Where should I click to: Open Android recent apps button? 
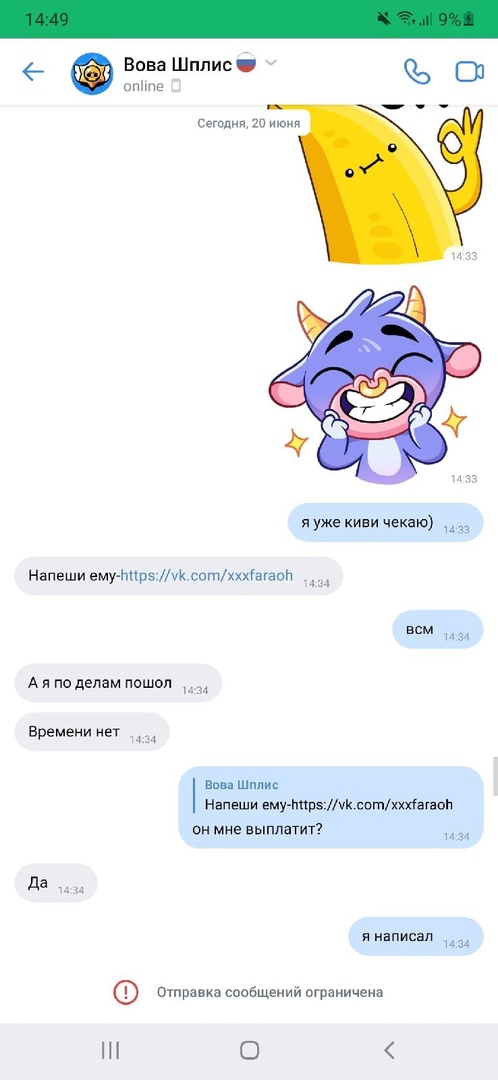click(110, 1050)
